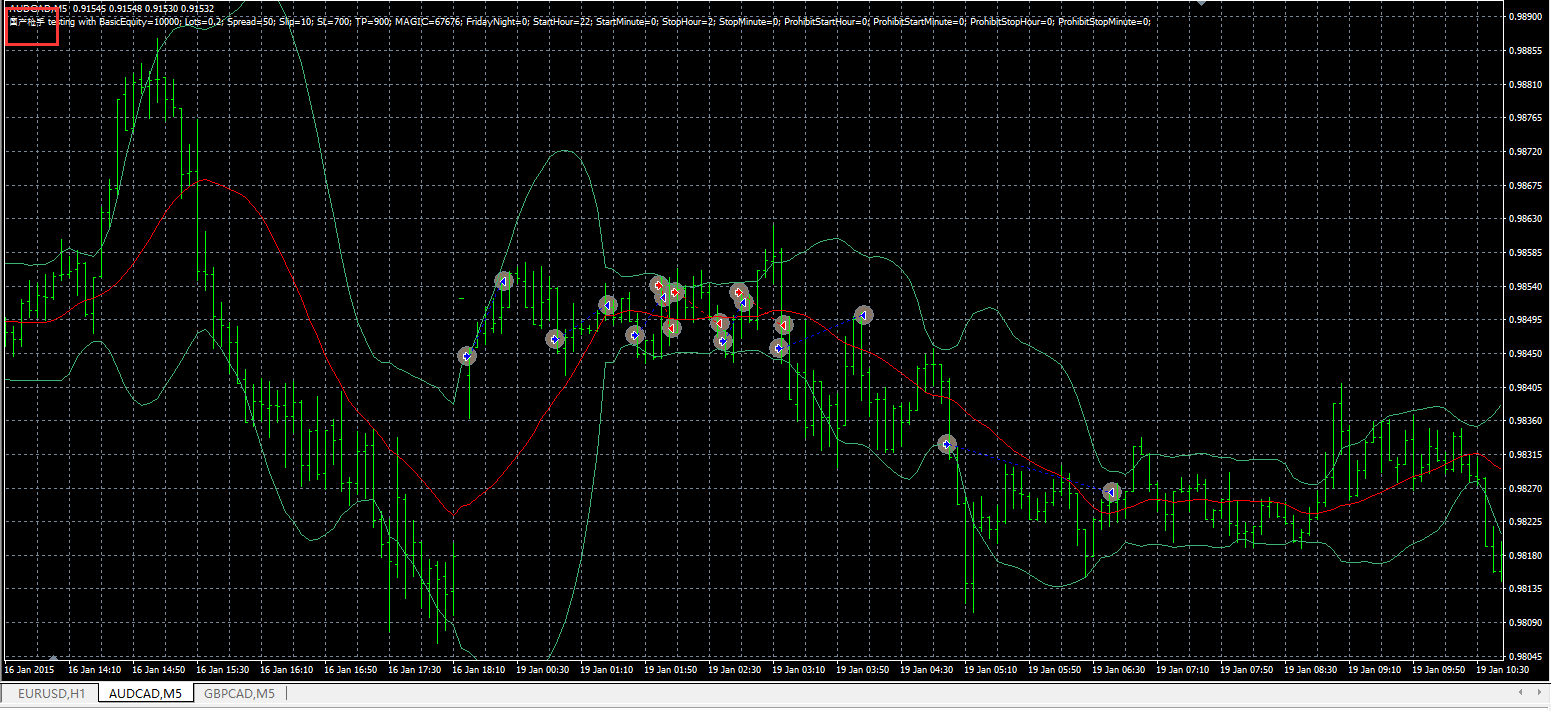Click the 19 Jan 00:30 time axis label
1551x711 pixels.
[543, 669]
